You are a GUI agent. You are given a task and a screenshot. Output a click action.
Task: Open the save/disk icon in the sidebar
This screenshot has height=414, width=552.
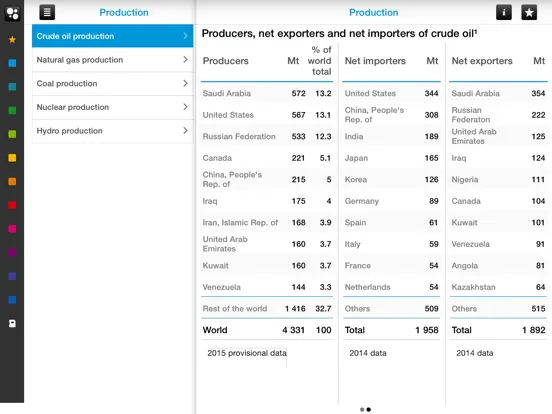coord(12,324)
